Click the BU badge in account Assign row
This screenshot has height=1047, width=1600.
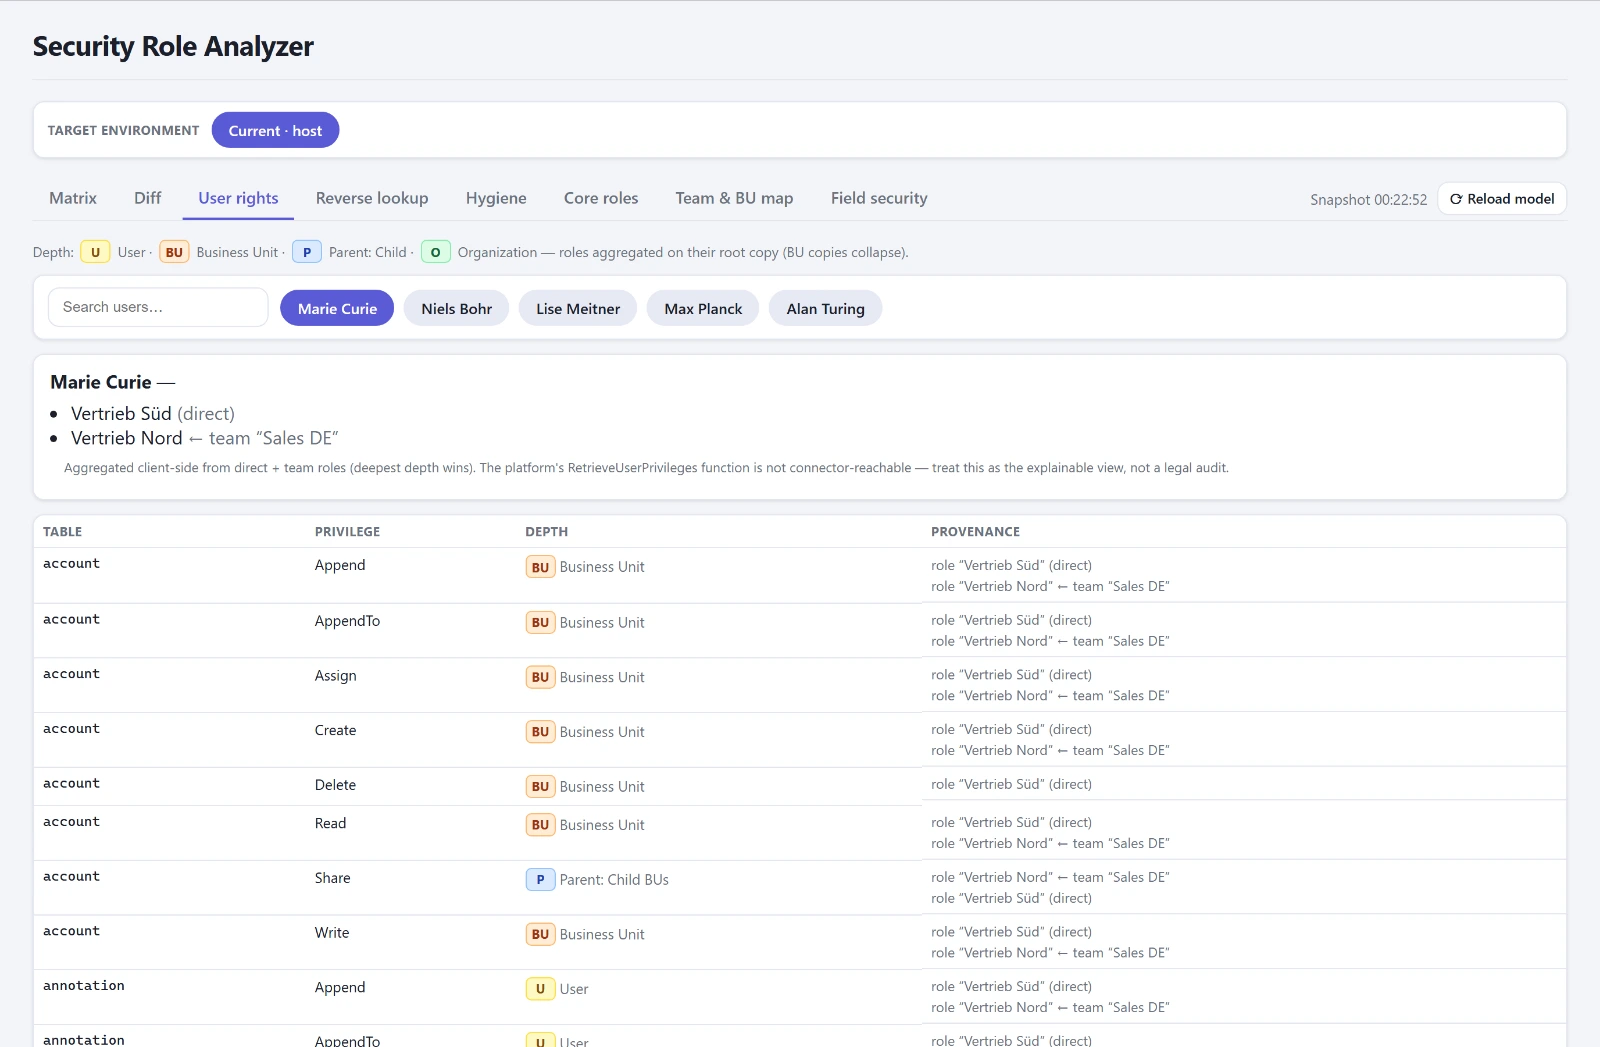click(x=540, y=677)
